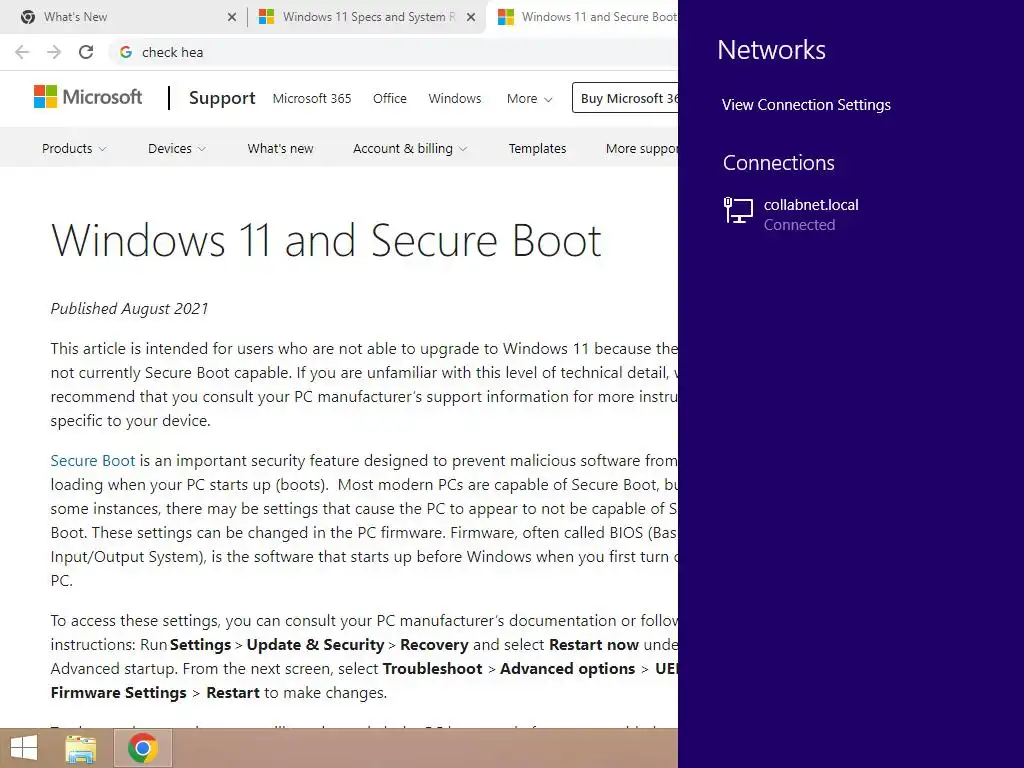Reload the page with the refresh icon

[86, 52]
